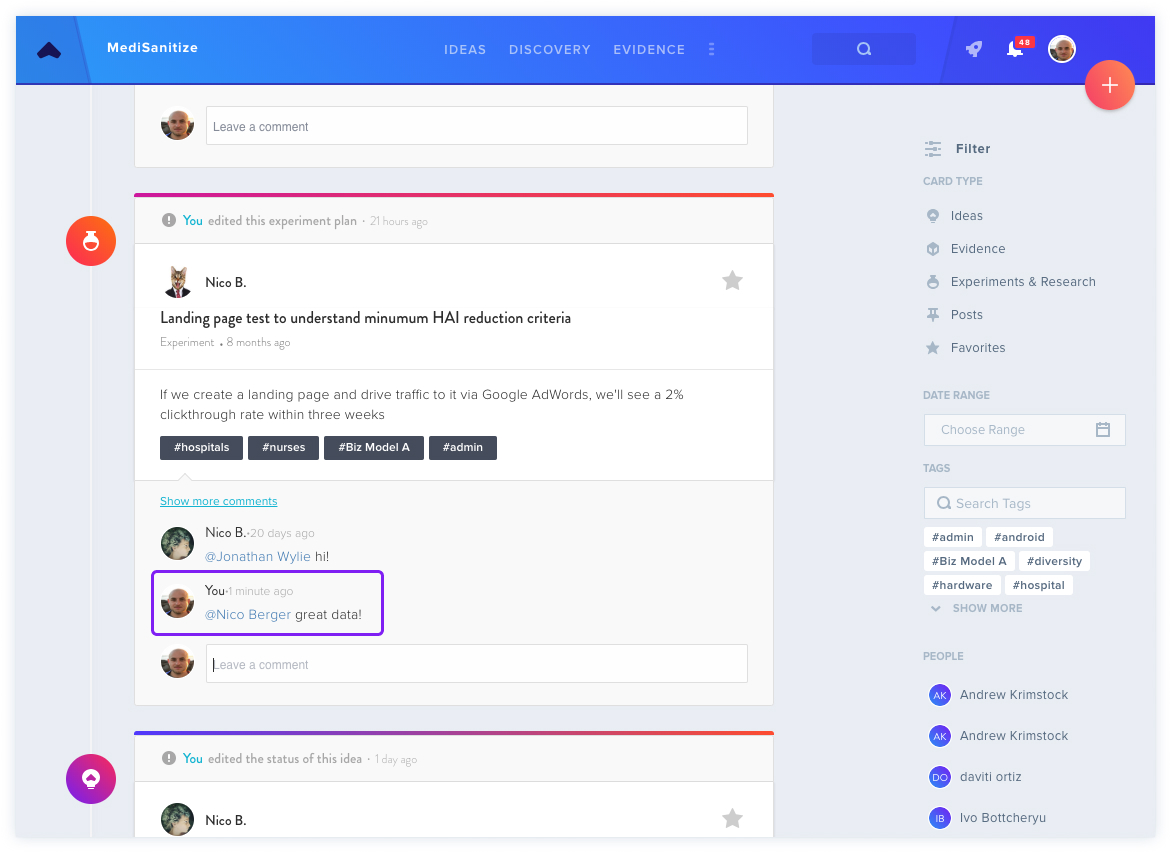Click 'You' link on experiment plan edit

click(x=193, y=220)
